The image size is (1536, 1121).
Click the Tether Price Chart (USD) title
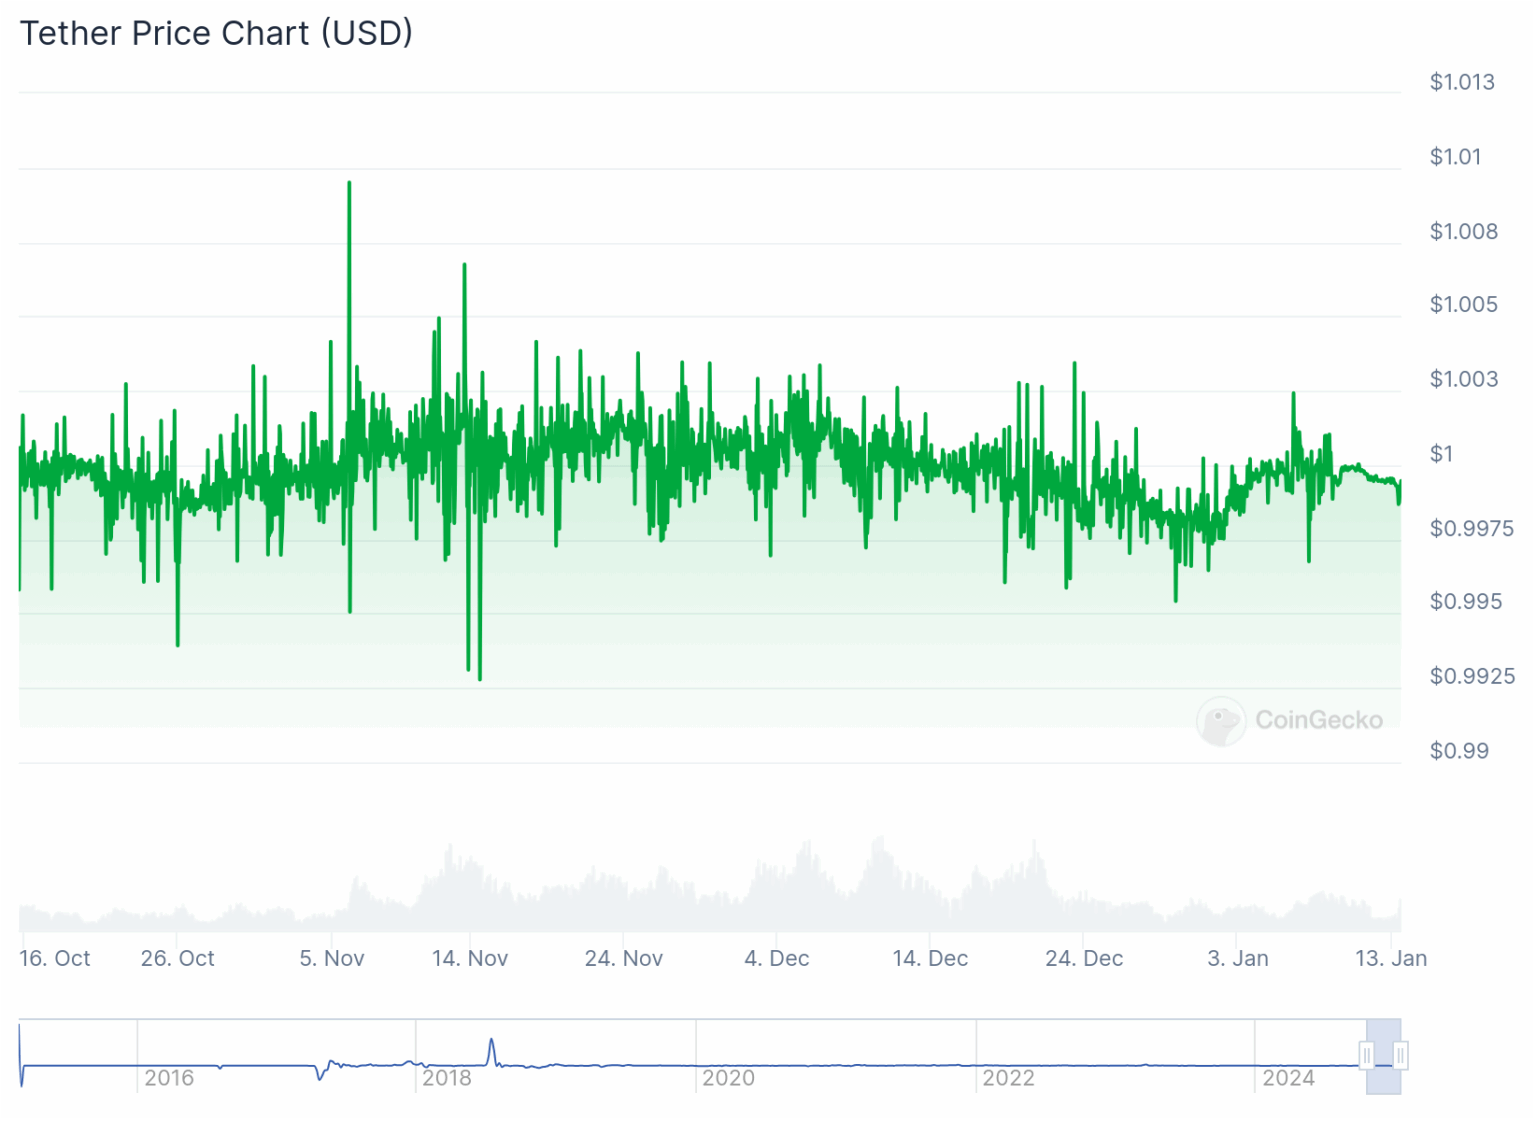(216, 33)
